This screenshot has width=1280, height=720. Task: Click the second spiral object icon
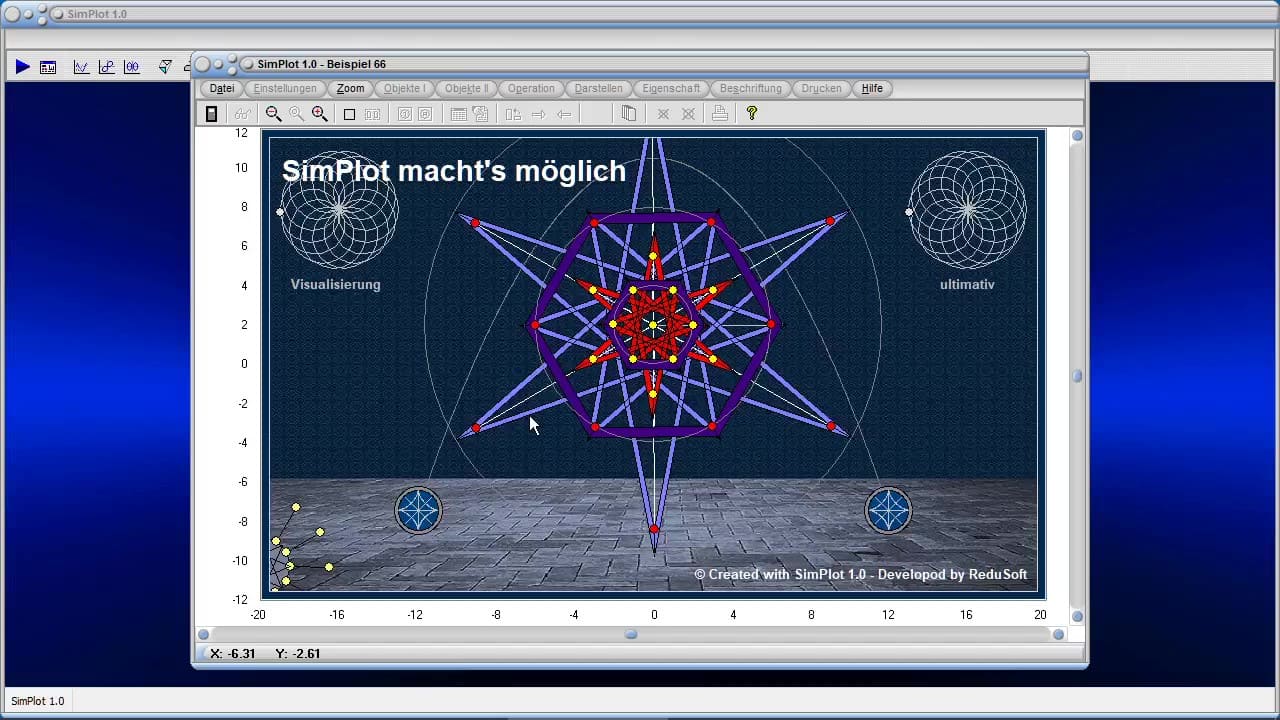[x=425, y=114]
